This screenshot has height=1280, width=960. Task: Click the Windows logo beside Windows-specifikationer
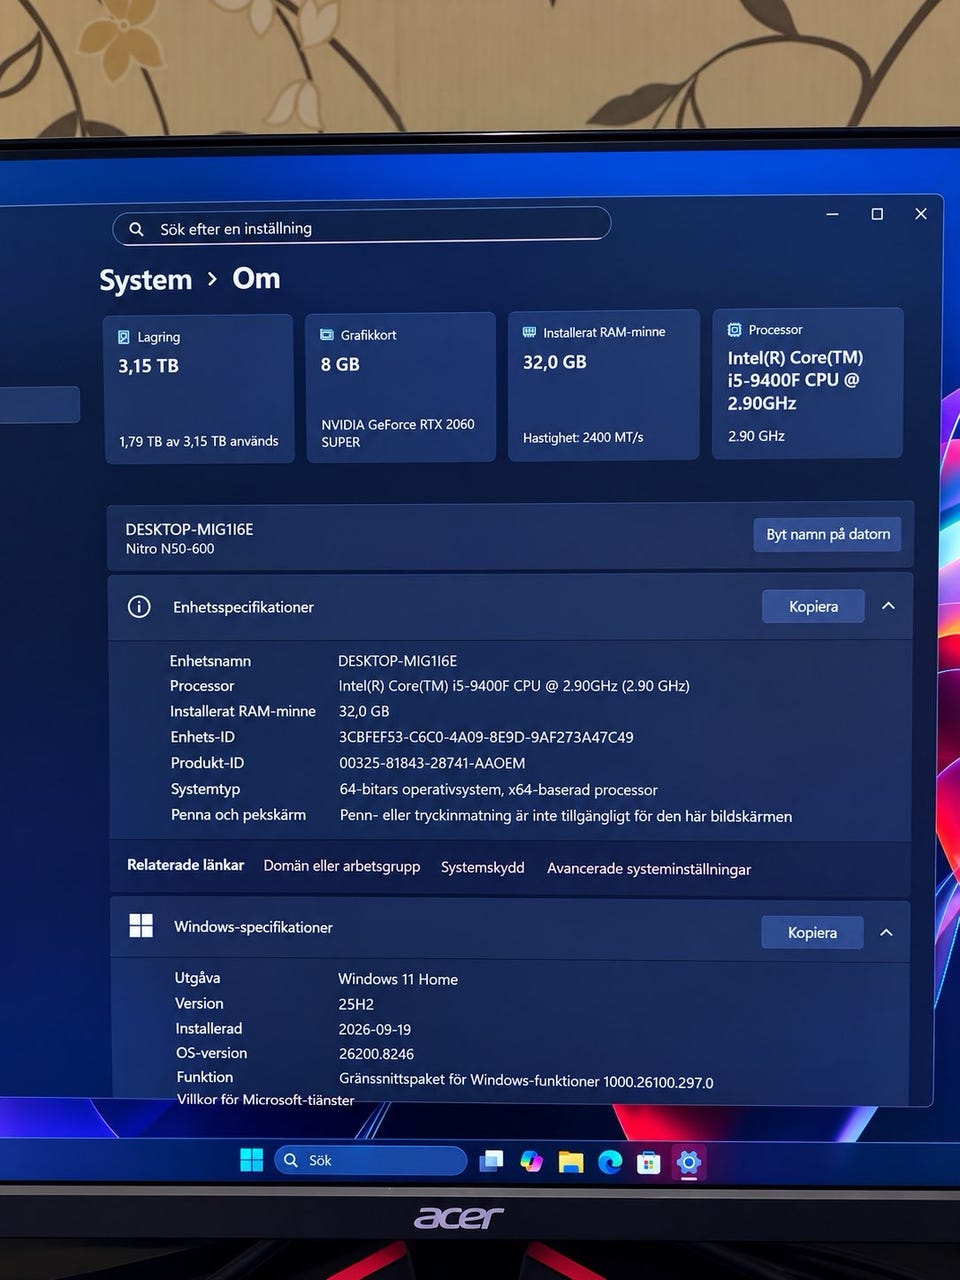(x=141, y=926)
